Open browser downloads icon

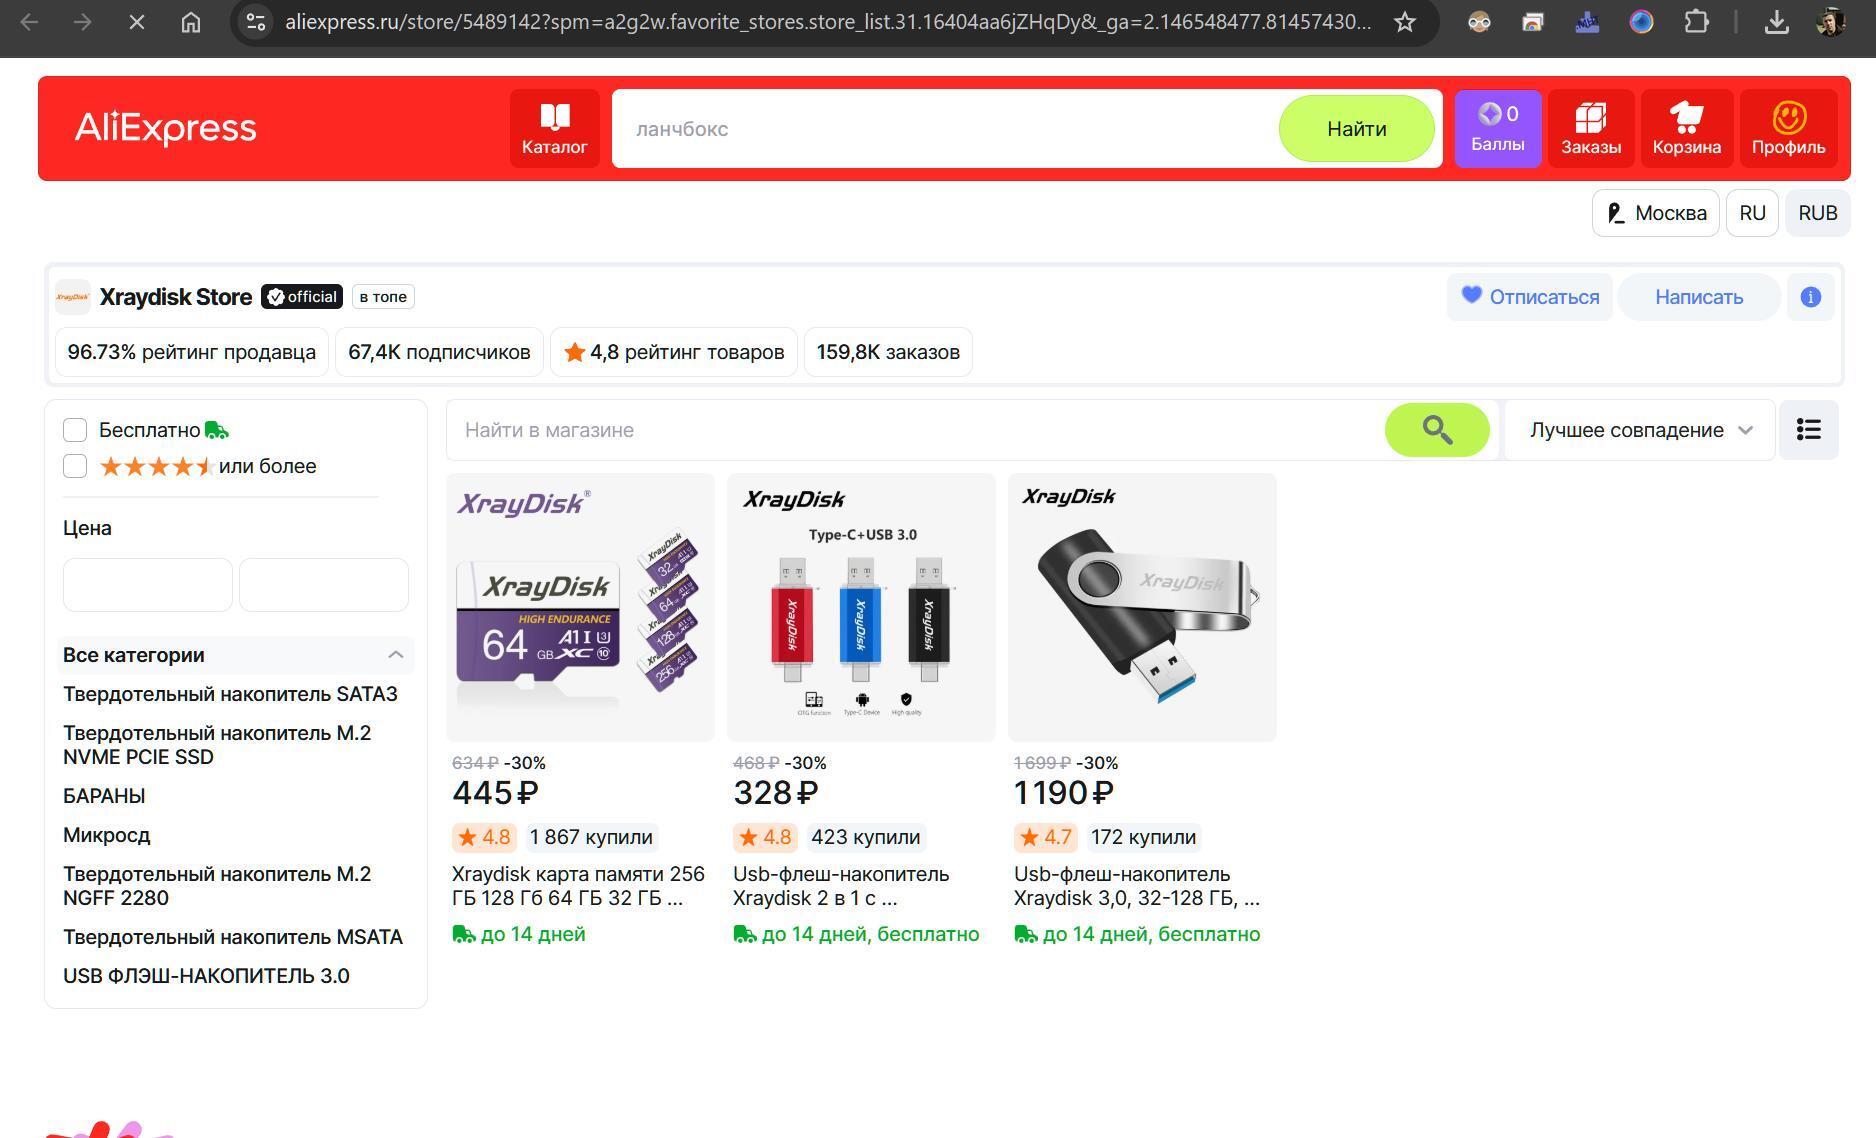click(x=1777, y=22)
